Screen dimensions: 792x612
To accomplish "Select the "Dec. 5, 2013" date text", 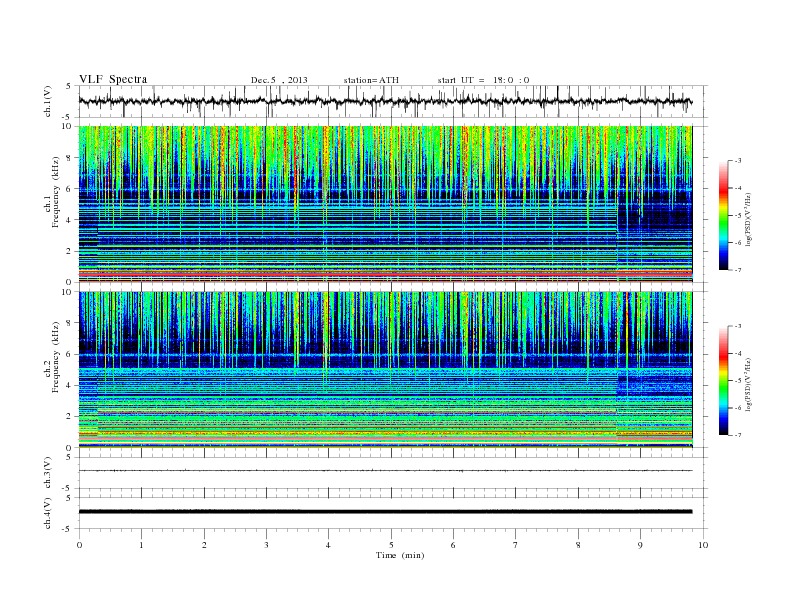I will pyautogui.click(x=279, y=80).
